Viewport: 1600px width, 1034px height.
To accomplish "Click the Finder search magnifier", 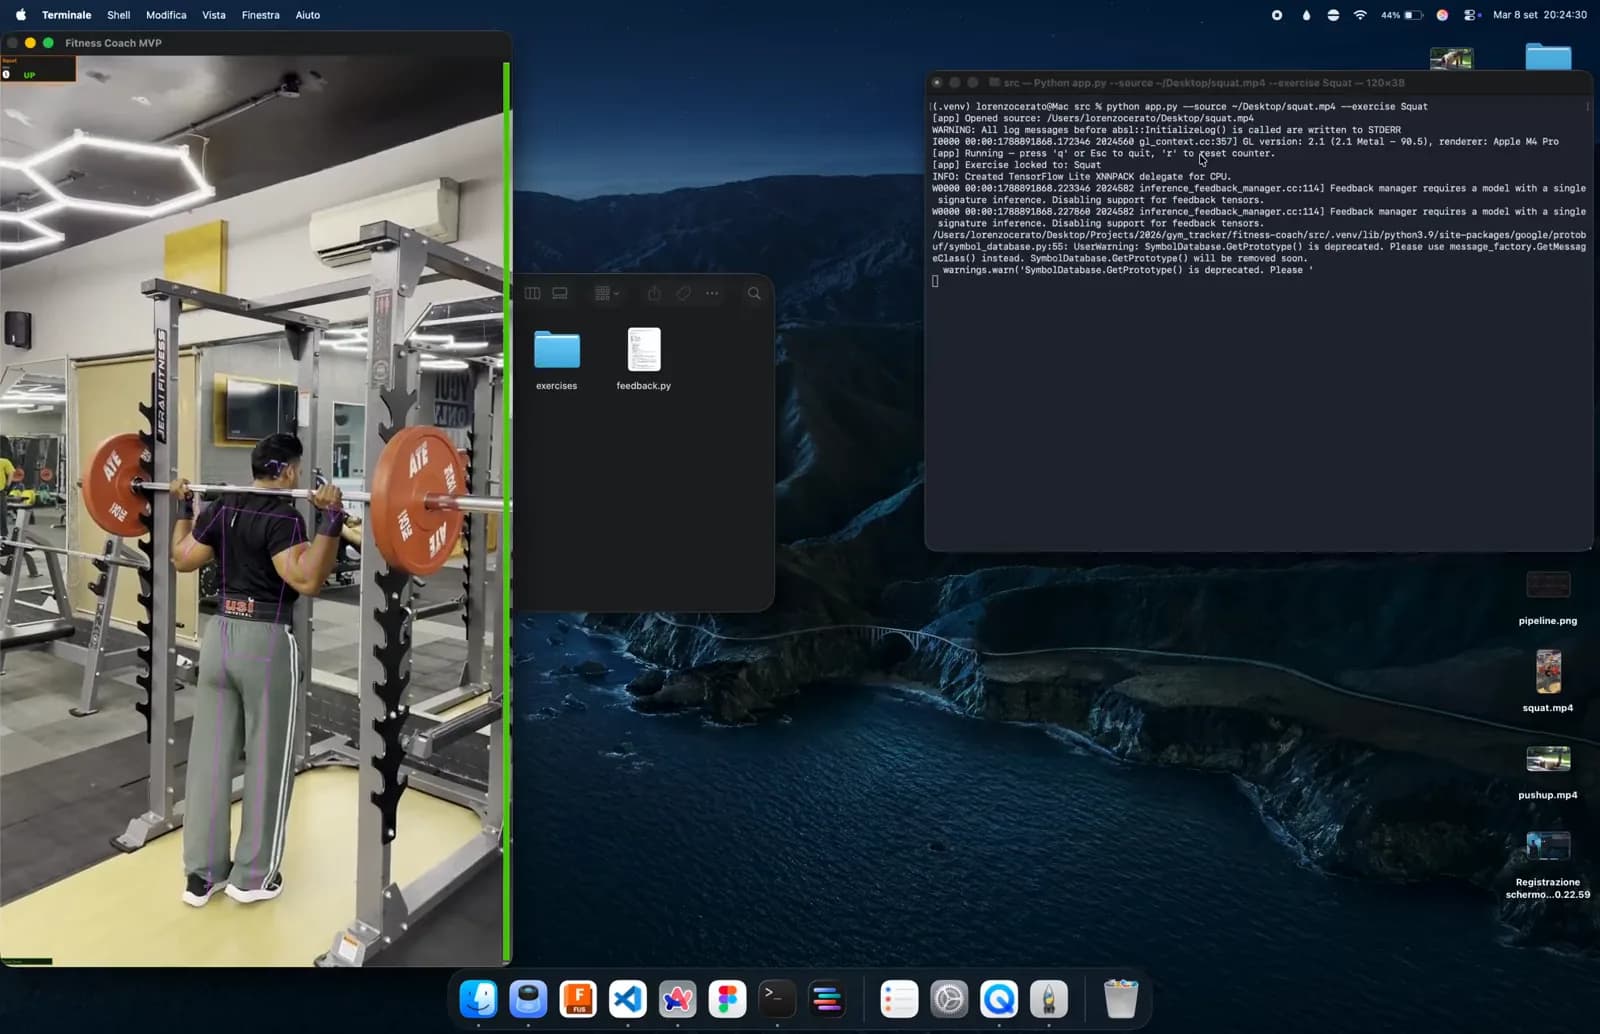I will point(754,293).
